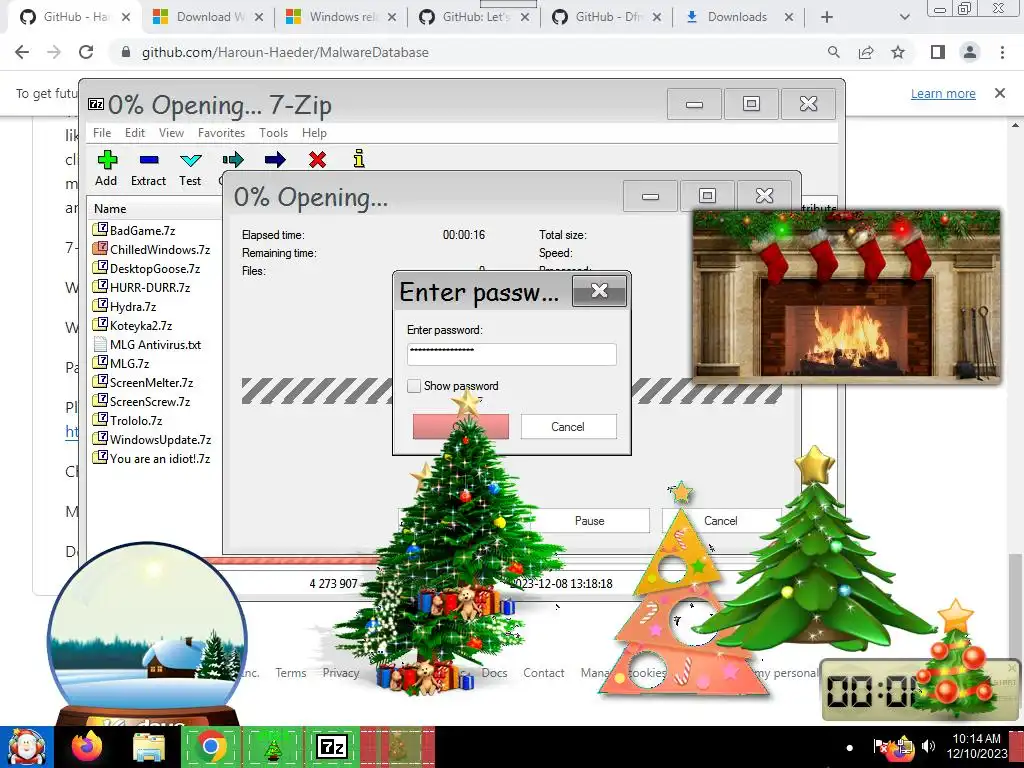The image size is (1024, 768).
Task: Click the yellow Info icon in 7-Zip
Action: click(x=359, y=159)
